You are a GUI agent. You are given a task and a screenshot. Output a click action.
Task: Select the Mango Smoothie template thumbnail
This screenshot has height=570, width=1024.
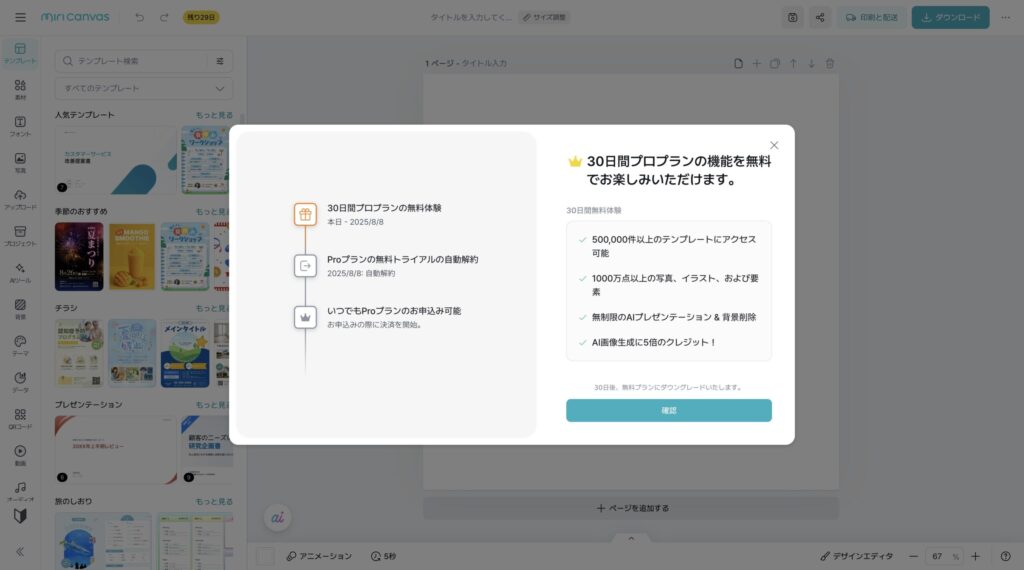[x=132, y=257]
